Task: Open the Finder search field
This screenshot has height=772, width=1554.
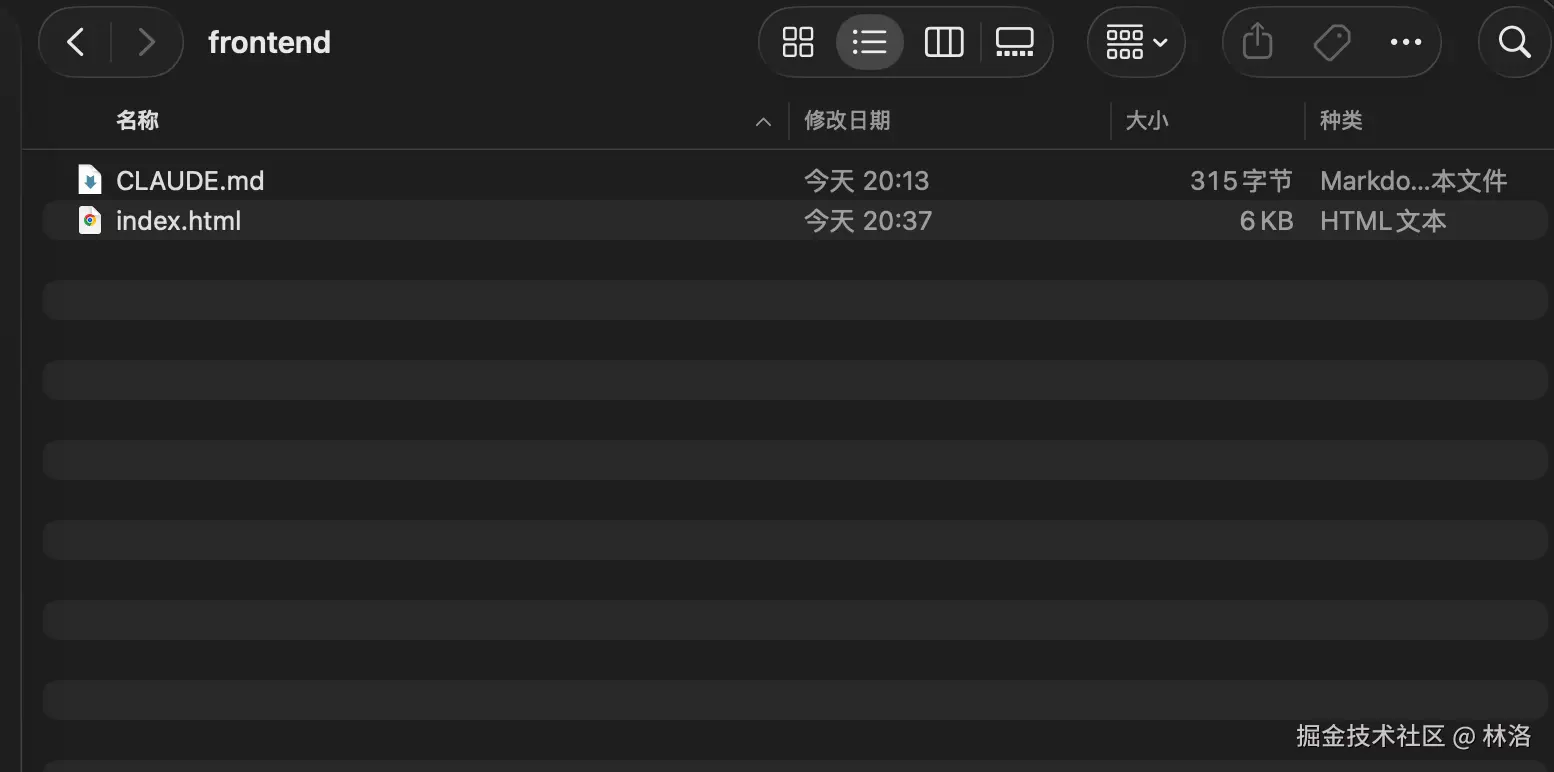Action: pyautogui.click(x=1515, y=42)
